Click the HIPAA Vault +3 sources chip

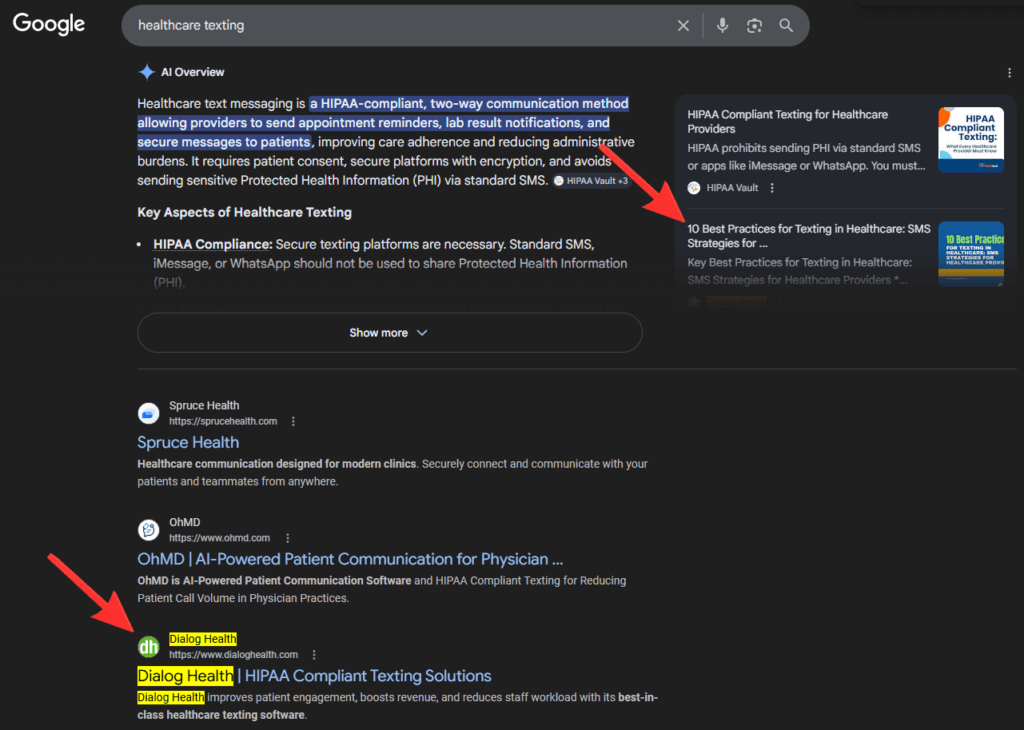pos(590,181)
